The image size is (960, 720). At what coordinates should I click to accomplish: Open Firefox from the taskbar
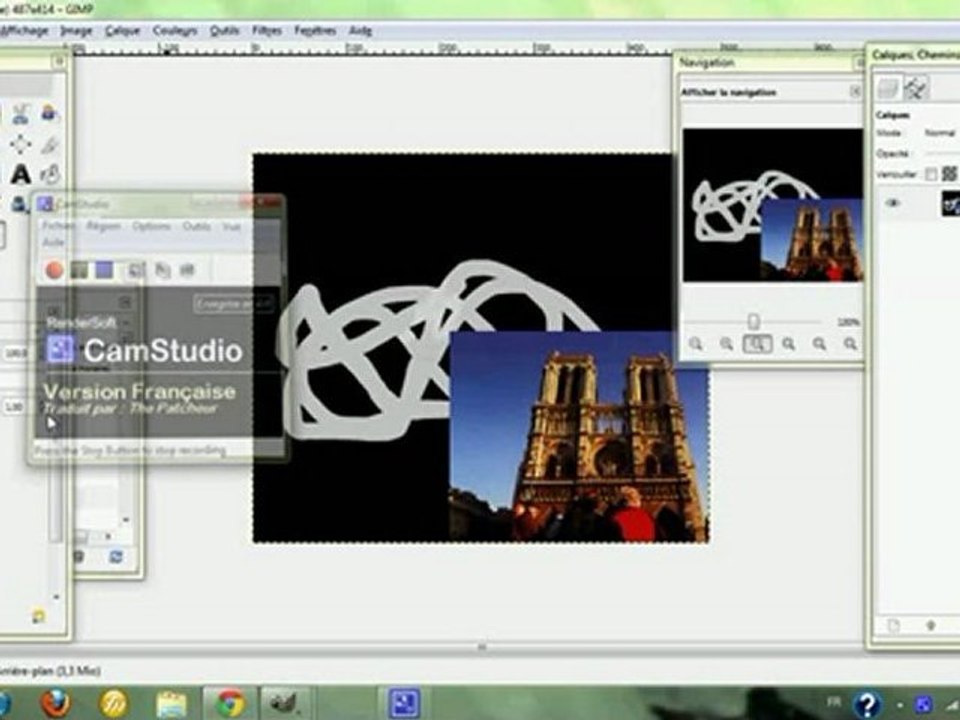pyautogui.click(x=56, y=703)
